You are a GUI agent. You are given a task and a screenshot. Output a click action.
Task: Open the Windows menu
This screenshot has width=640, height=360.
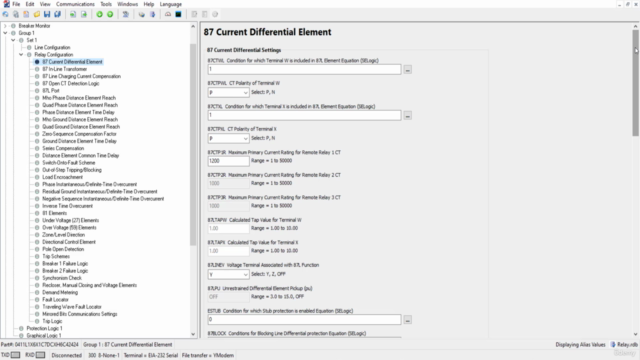pos(127,4)
